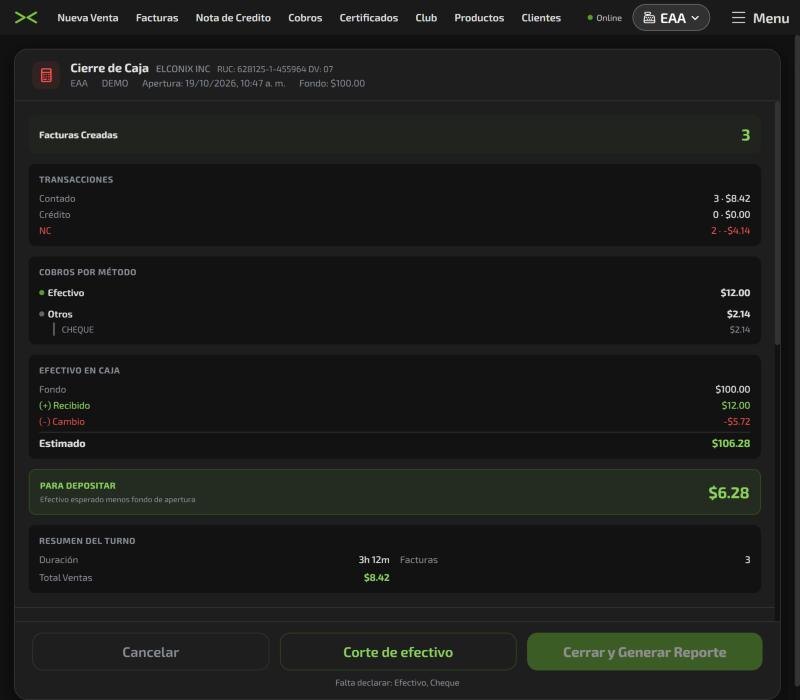
Task: Open Nueva Venta in the top navigation
Action: point(88,18)
